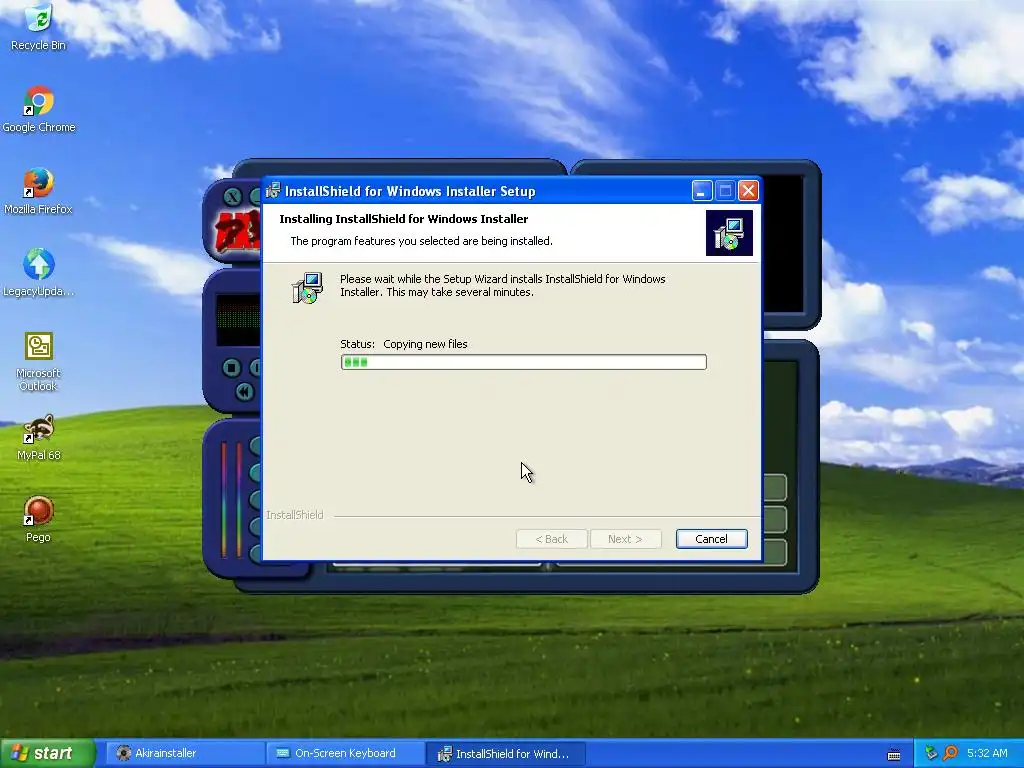This screenshot has height=768, width=1024.
Task: Click the 'Installing InstallShield for Windows Installer' heading
Action: tap(404, 219)
